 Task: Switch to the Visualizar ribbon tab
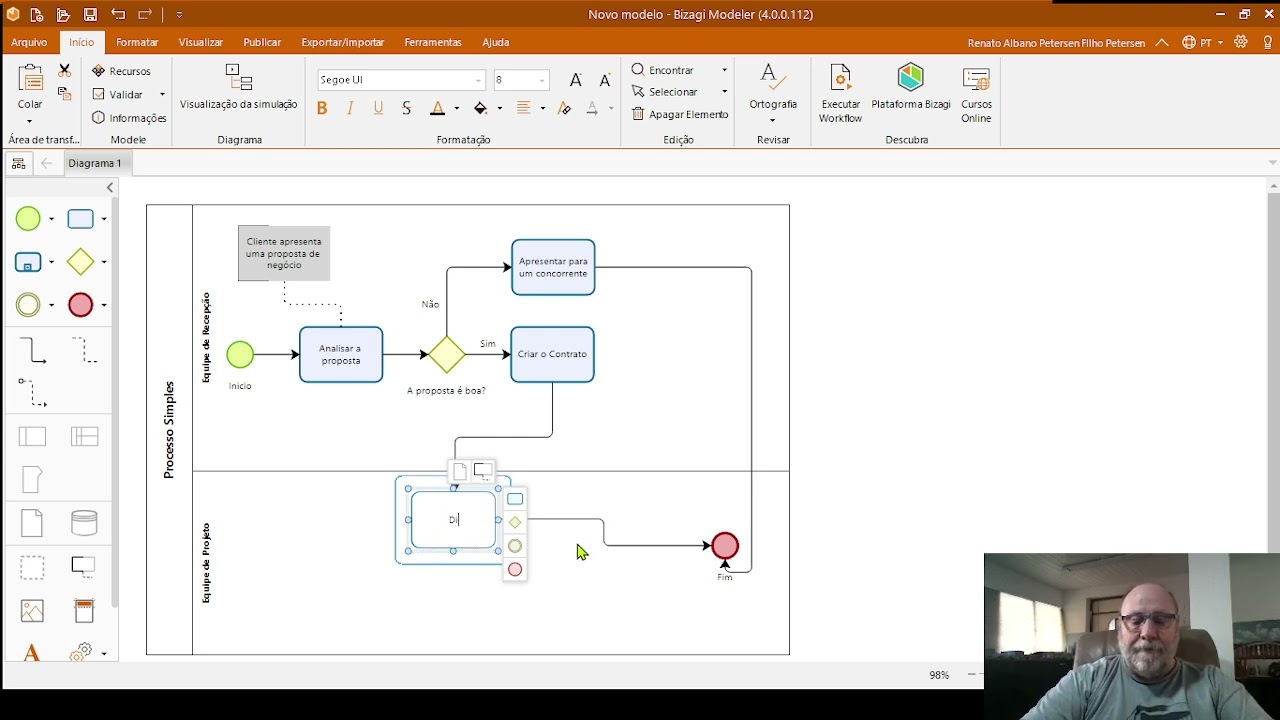[200, 42]
